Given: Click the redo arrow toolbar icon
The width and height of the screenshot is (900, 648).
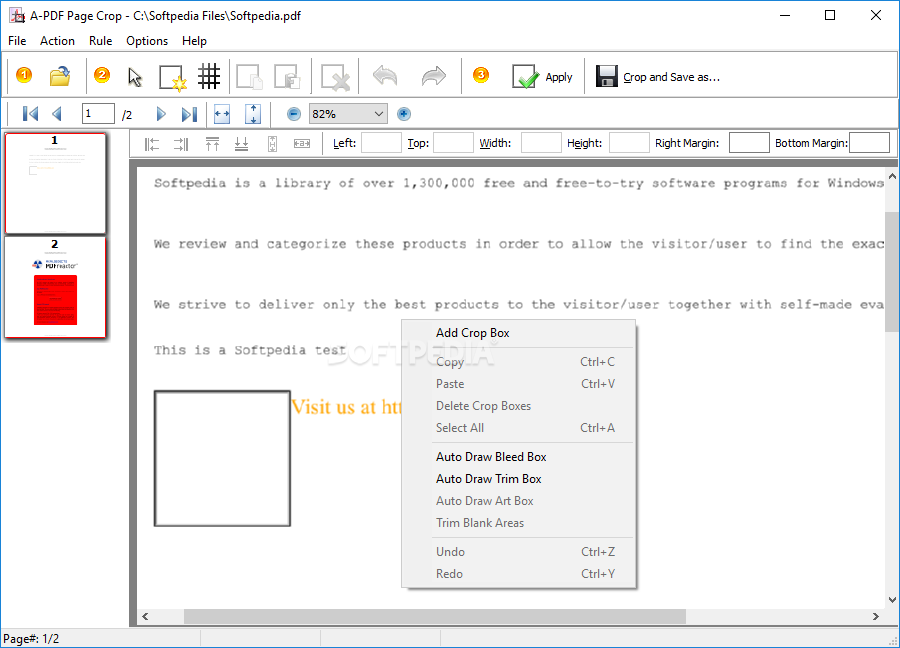Looking at the screenshot, I should [x=433, y=76].
